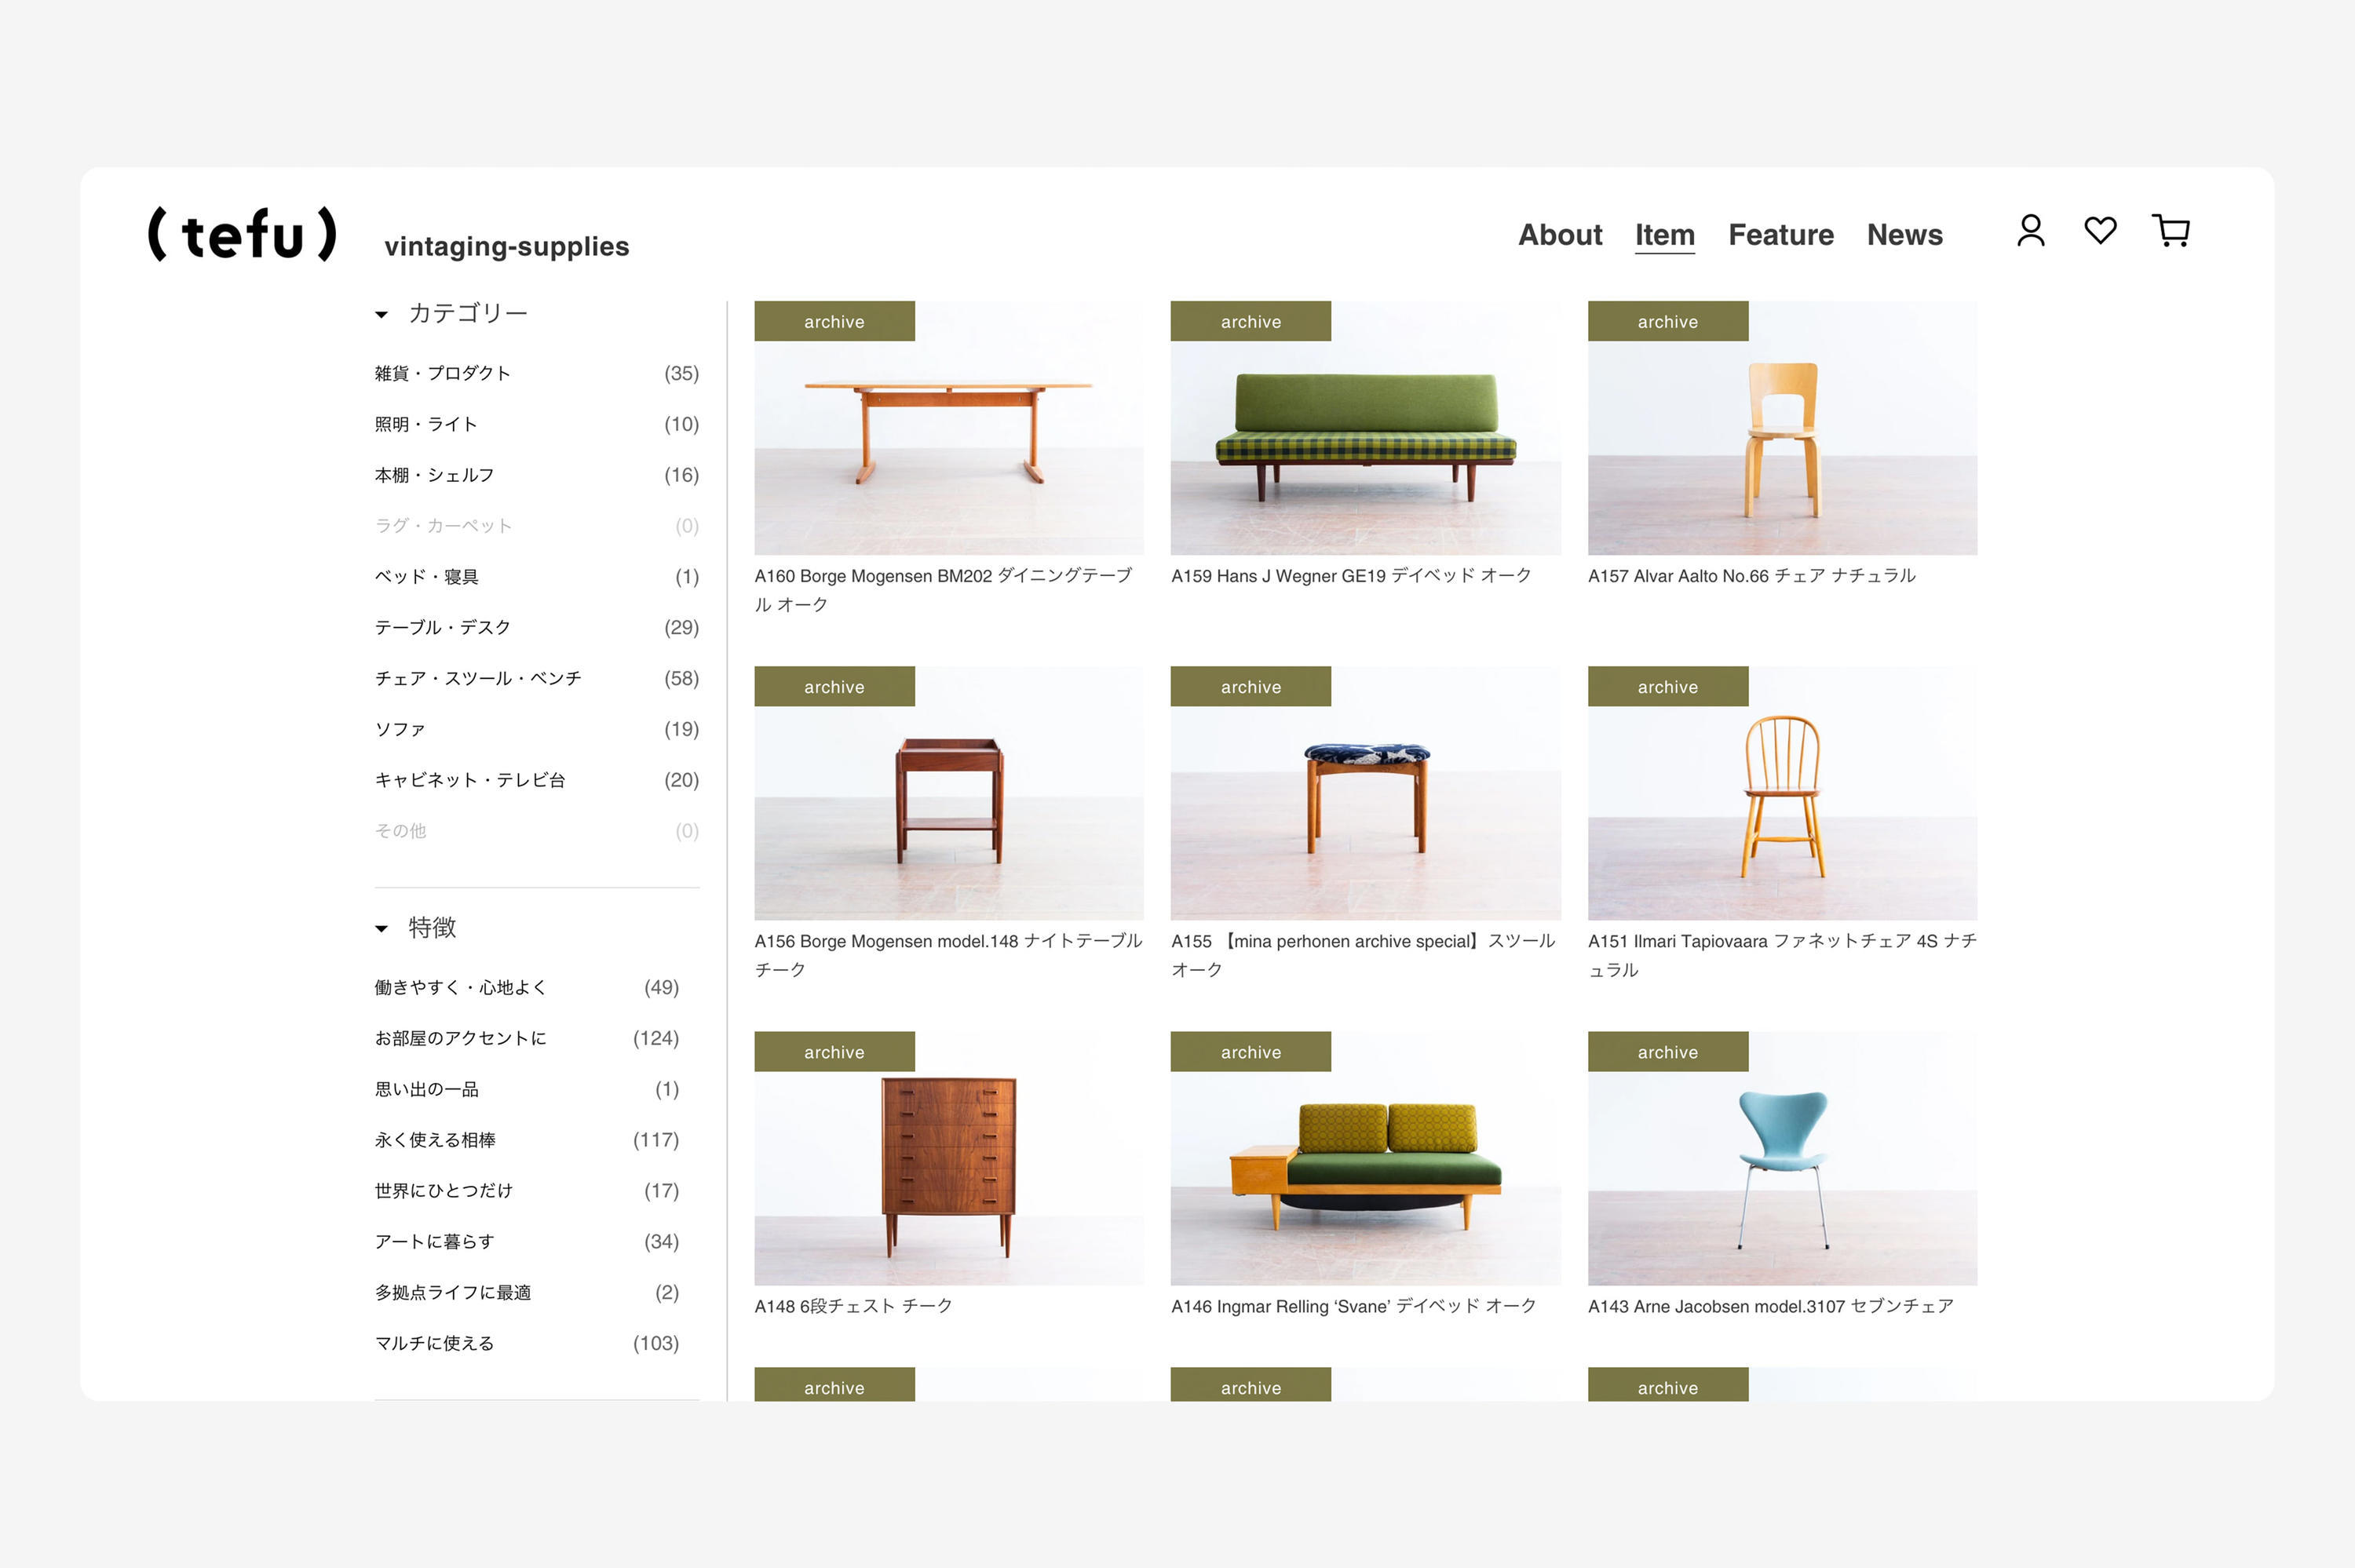
Task: Open the A146 Svane daybed thumbnail
Action: (1365, 1158)
